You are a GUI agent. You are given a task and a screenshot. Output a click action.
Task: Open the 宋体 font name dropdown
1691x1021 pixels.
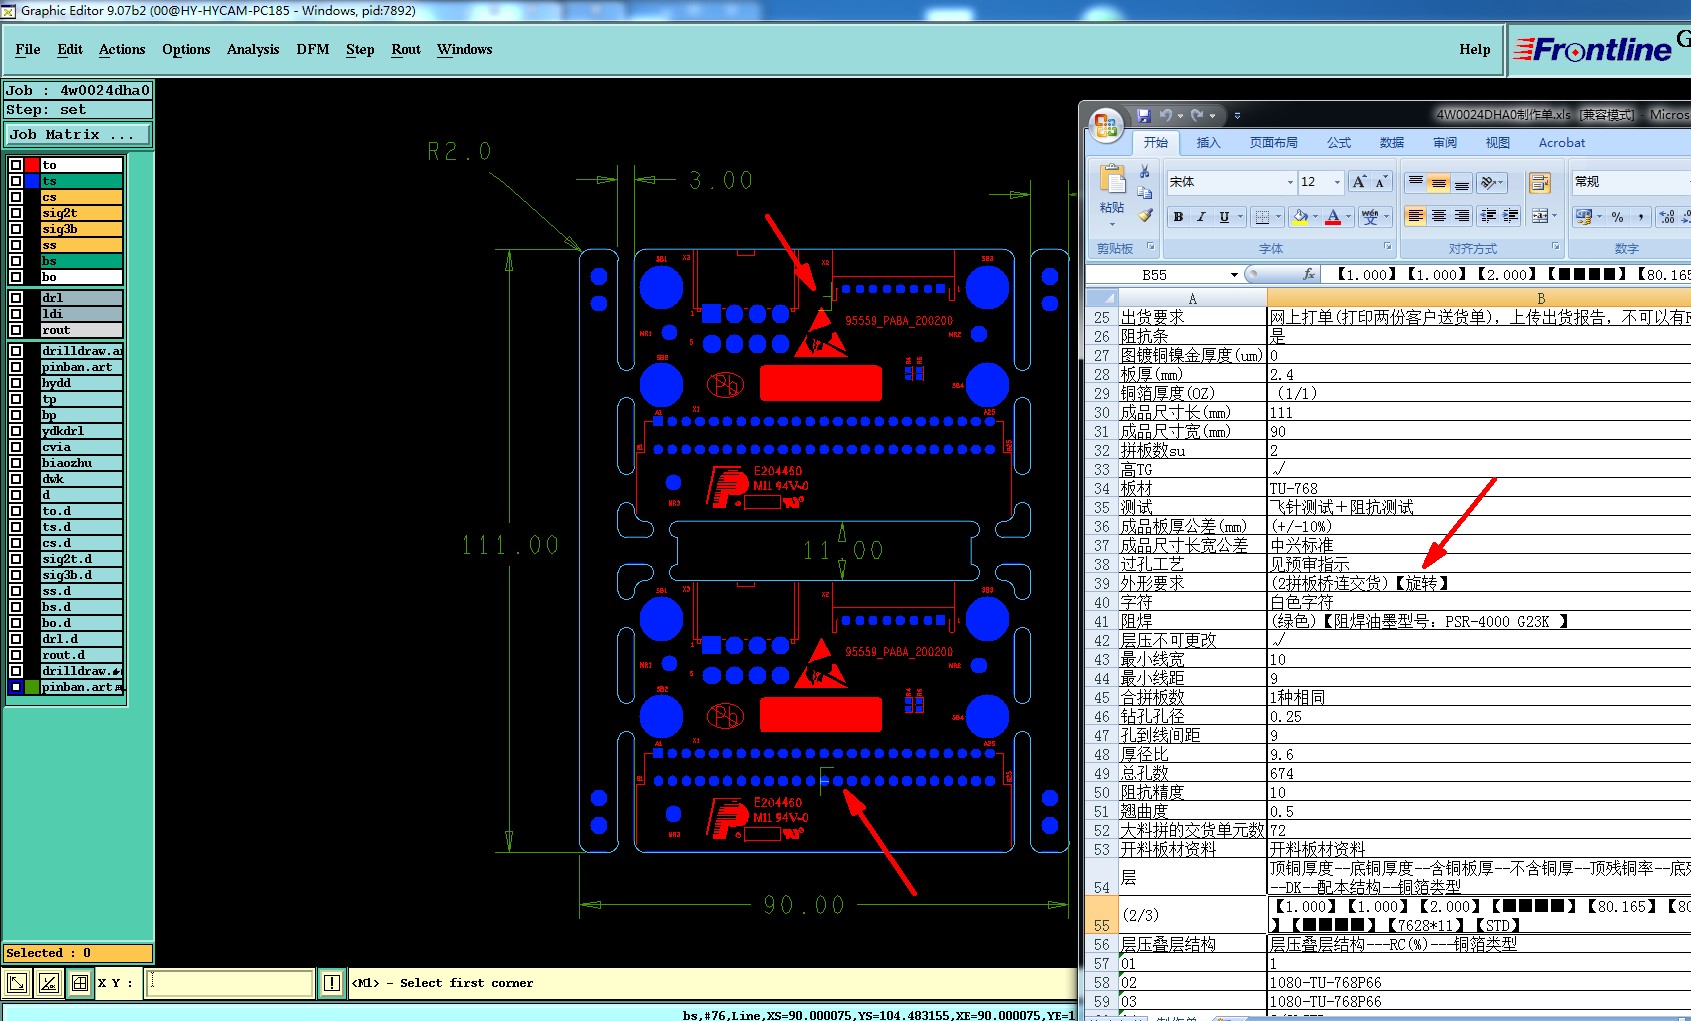click(x=1289, y=182)
